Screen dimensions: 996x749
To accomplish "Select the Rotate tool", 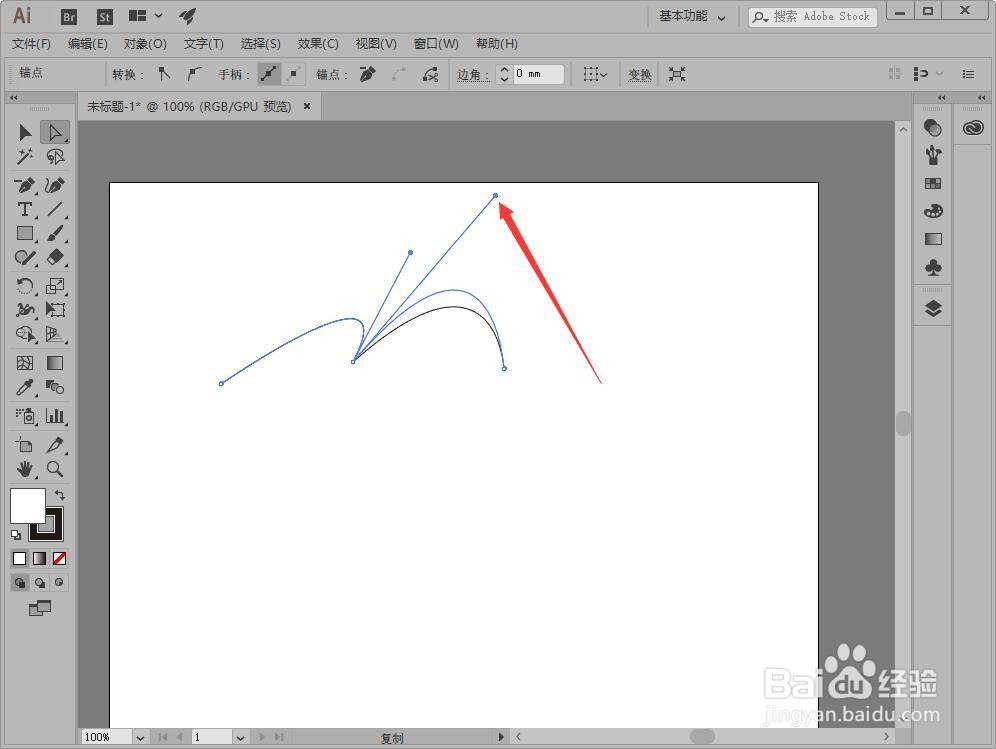I will (x=25, y=286).
